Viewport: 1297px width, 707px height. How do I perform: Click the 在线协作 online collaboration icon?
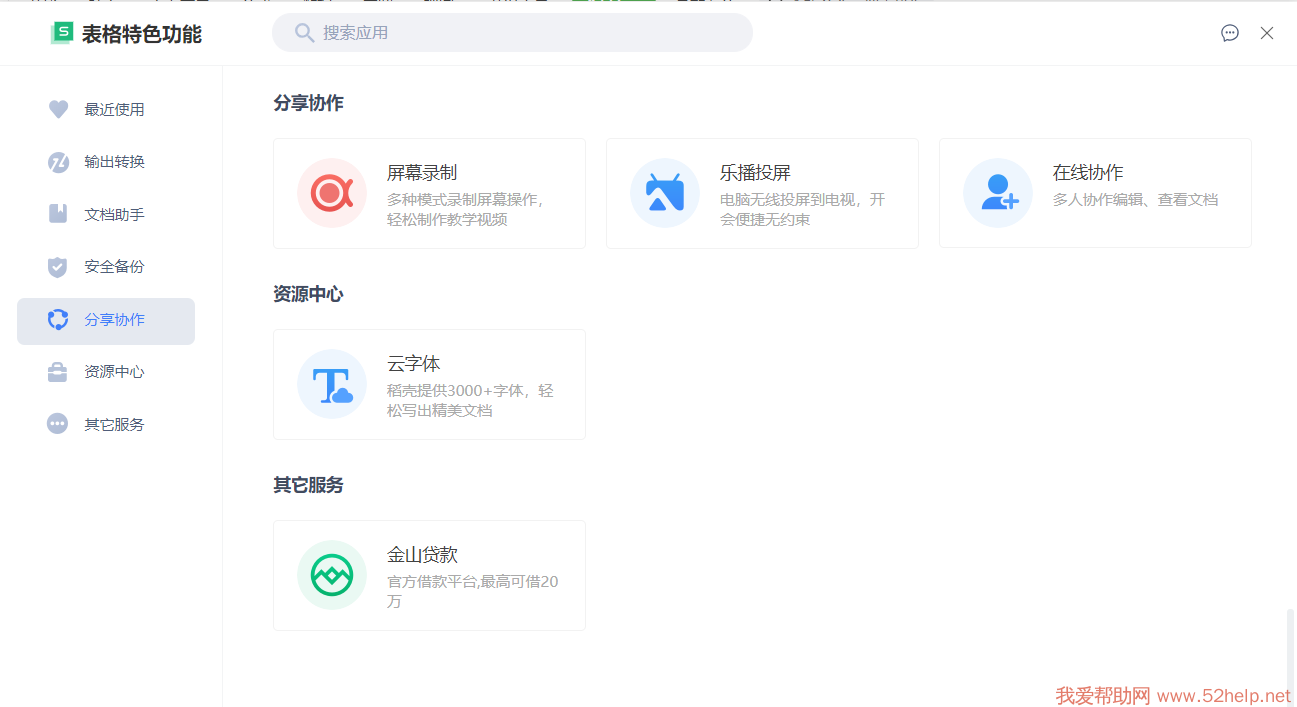998,193
